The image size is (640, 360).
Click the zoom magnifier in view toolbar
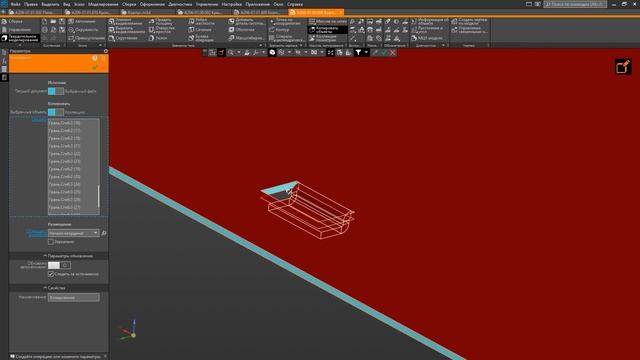(231, 52)
